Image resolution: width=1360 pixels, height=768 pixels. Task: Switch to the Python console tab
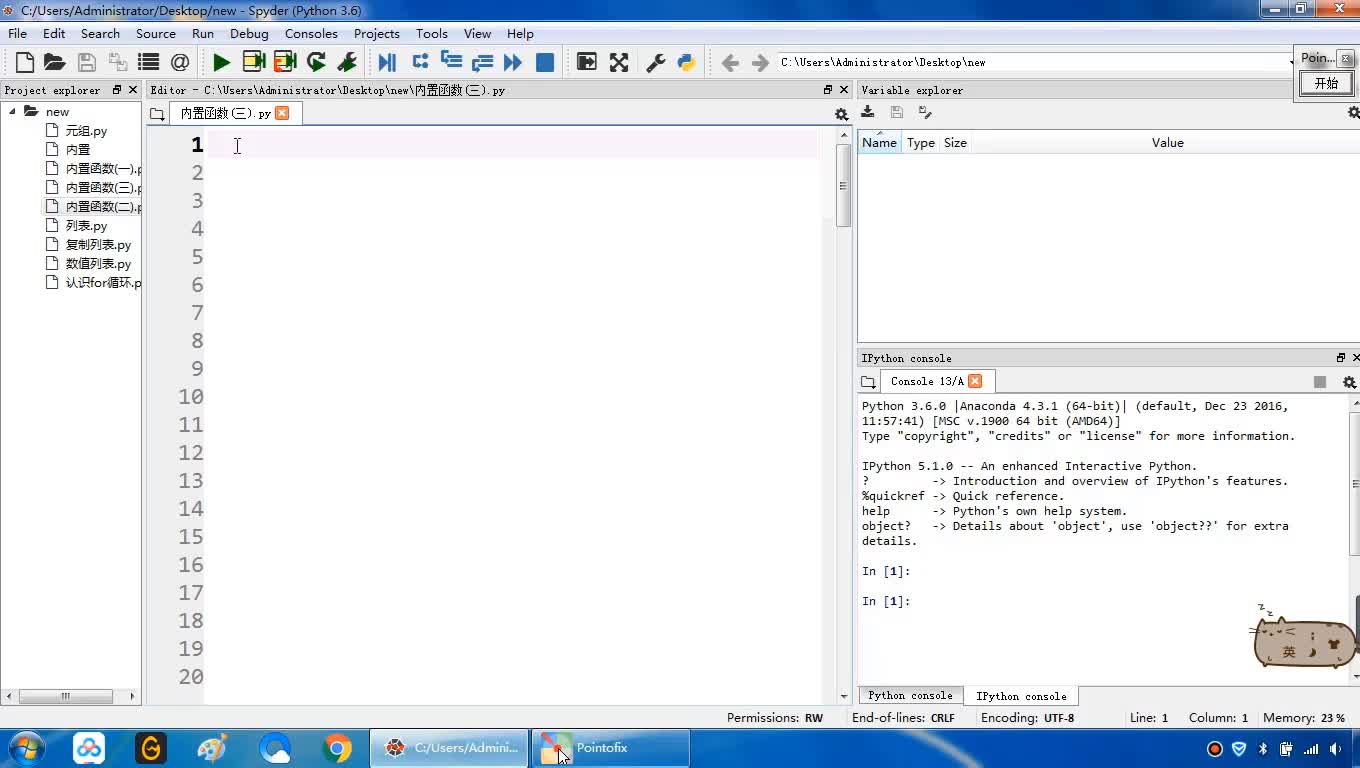[910, 695]
